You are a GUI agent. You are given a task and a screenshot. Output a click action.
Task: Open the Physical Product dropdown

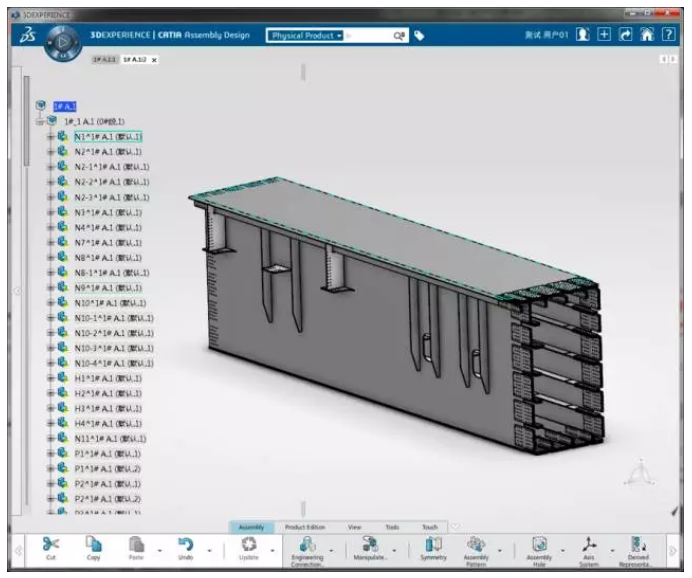(305, 36)
